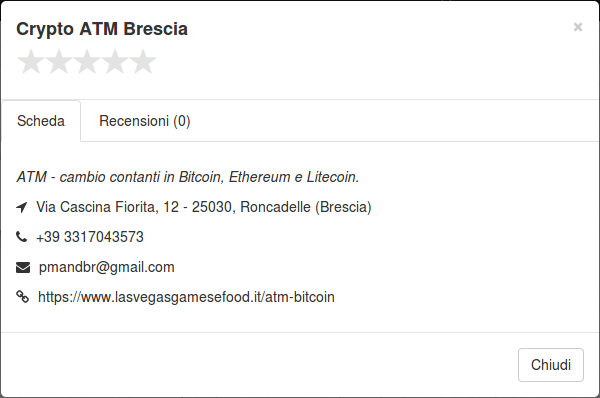Click the chain link icon
Image resolution: width=600 pixels, height=398 pixels.
tap(22, 297)
